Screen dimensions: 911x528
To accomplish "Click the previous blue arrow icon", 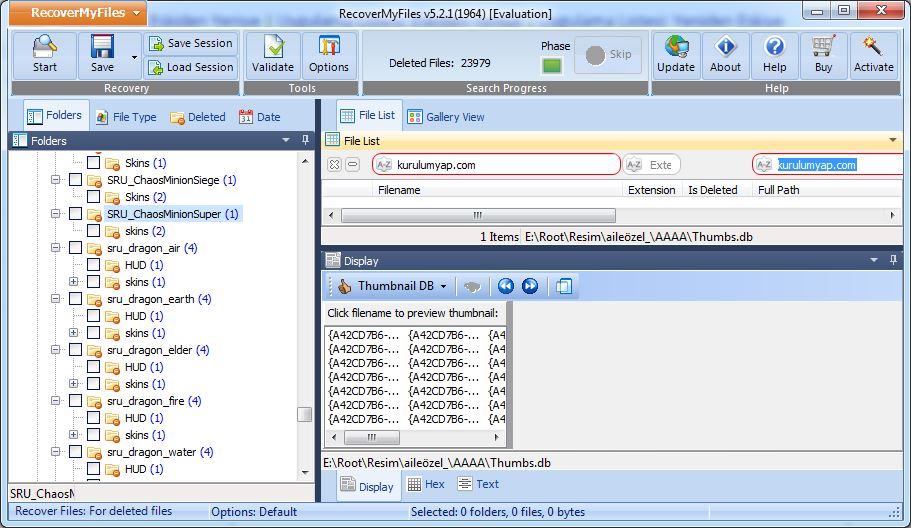I will click(x=505, y=286).
